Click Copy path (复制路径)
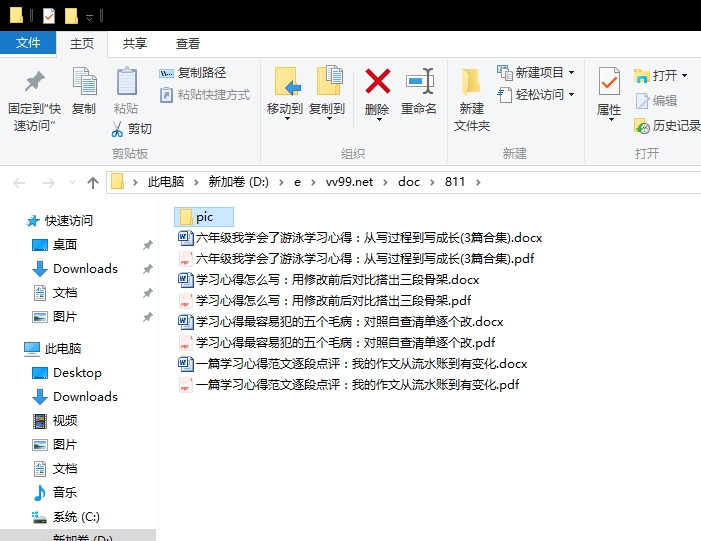The height and width of the screenshot is (541, 701). [x=193, y=73]
